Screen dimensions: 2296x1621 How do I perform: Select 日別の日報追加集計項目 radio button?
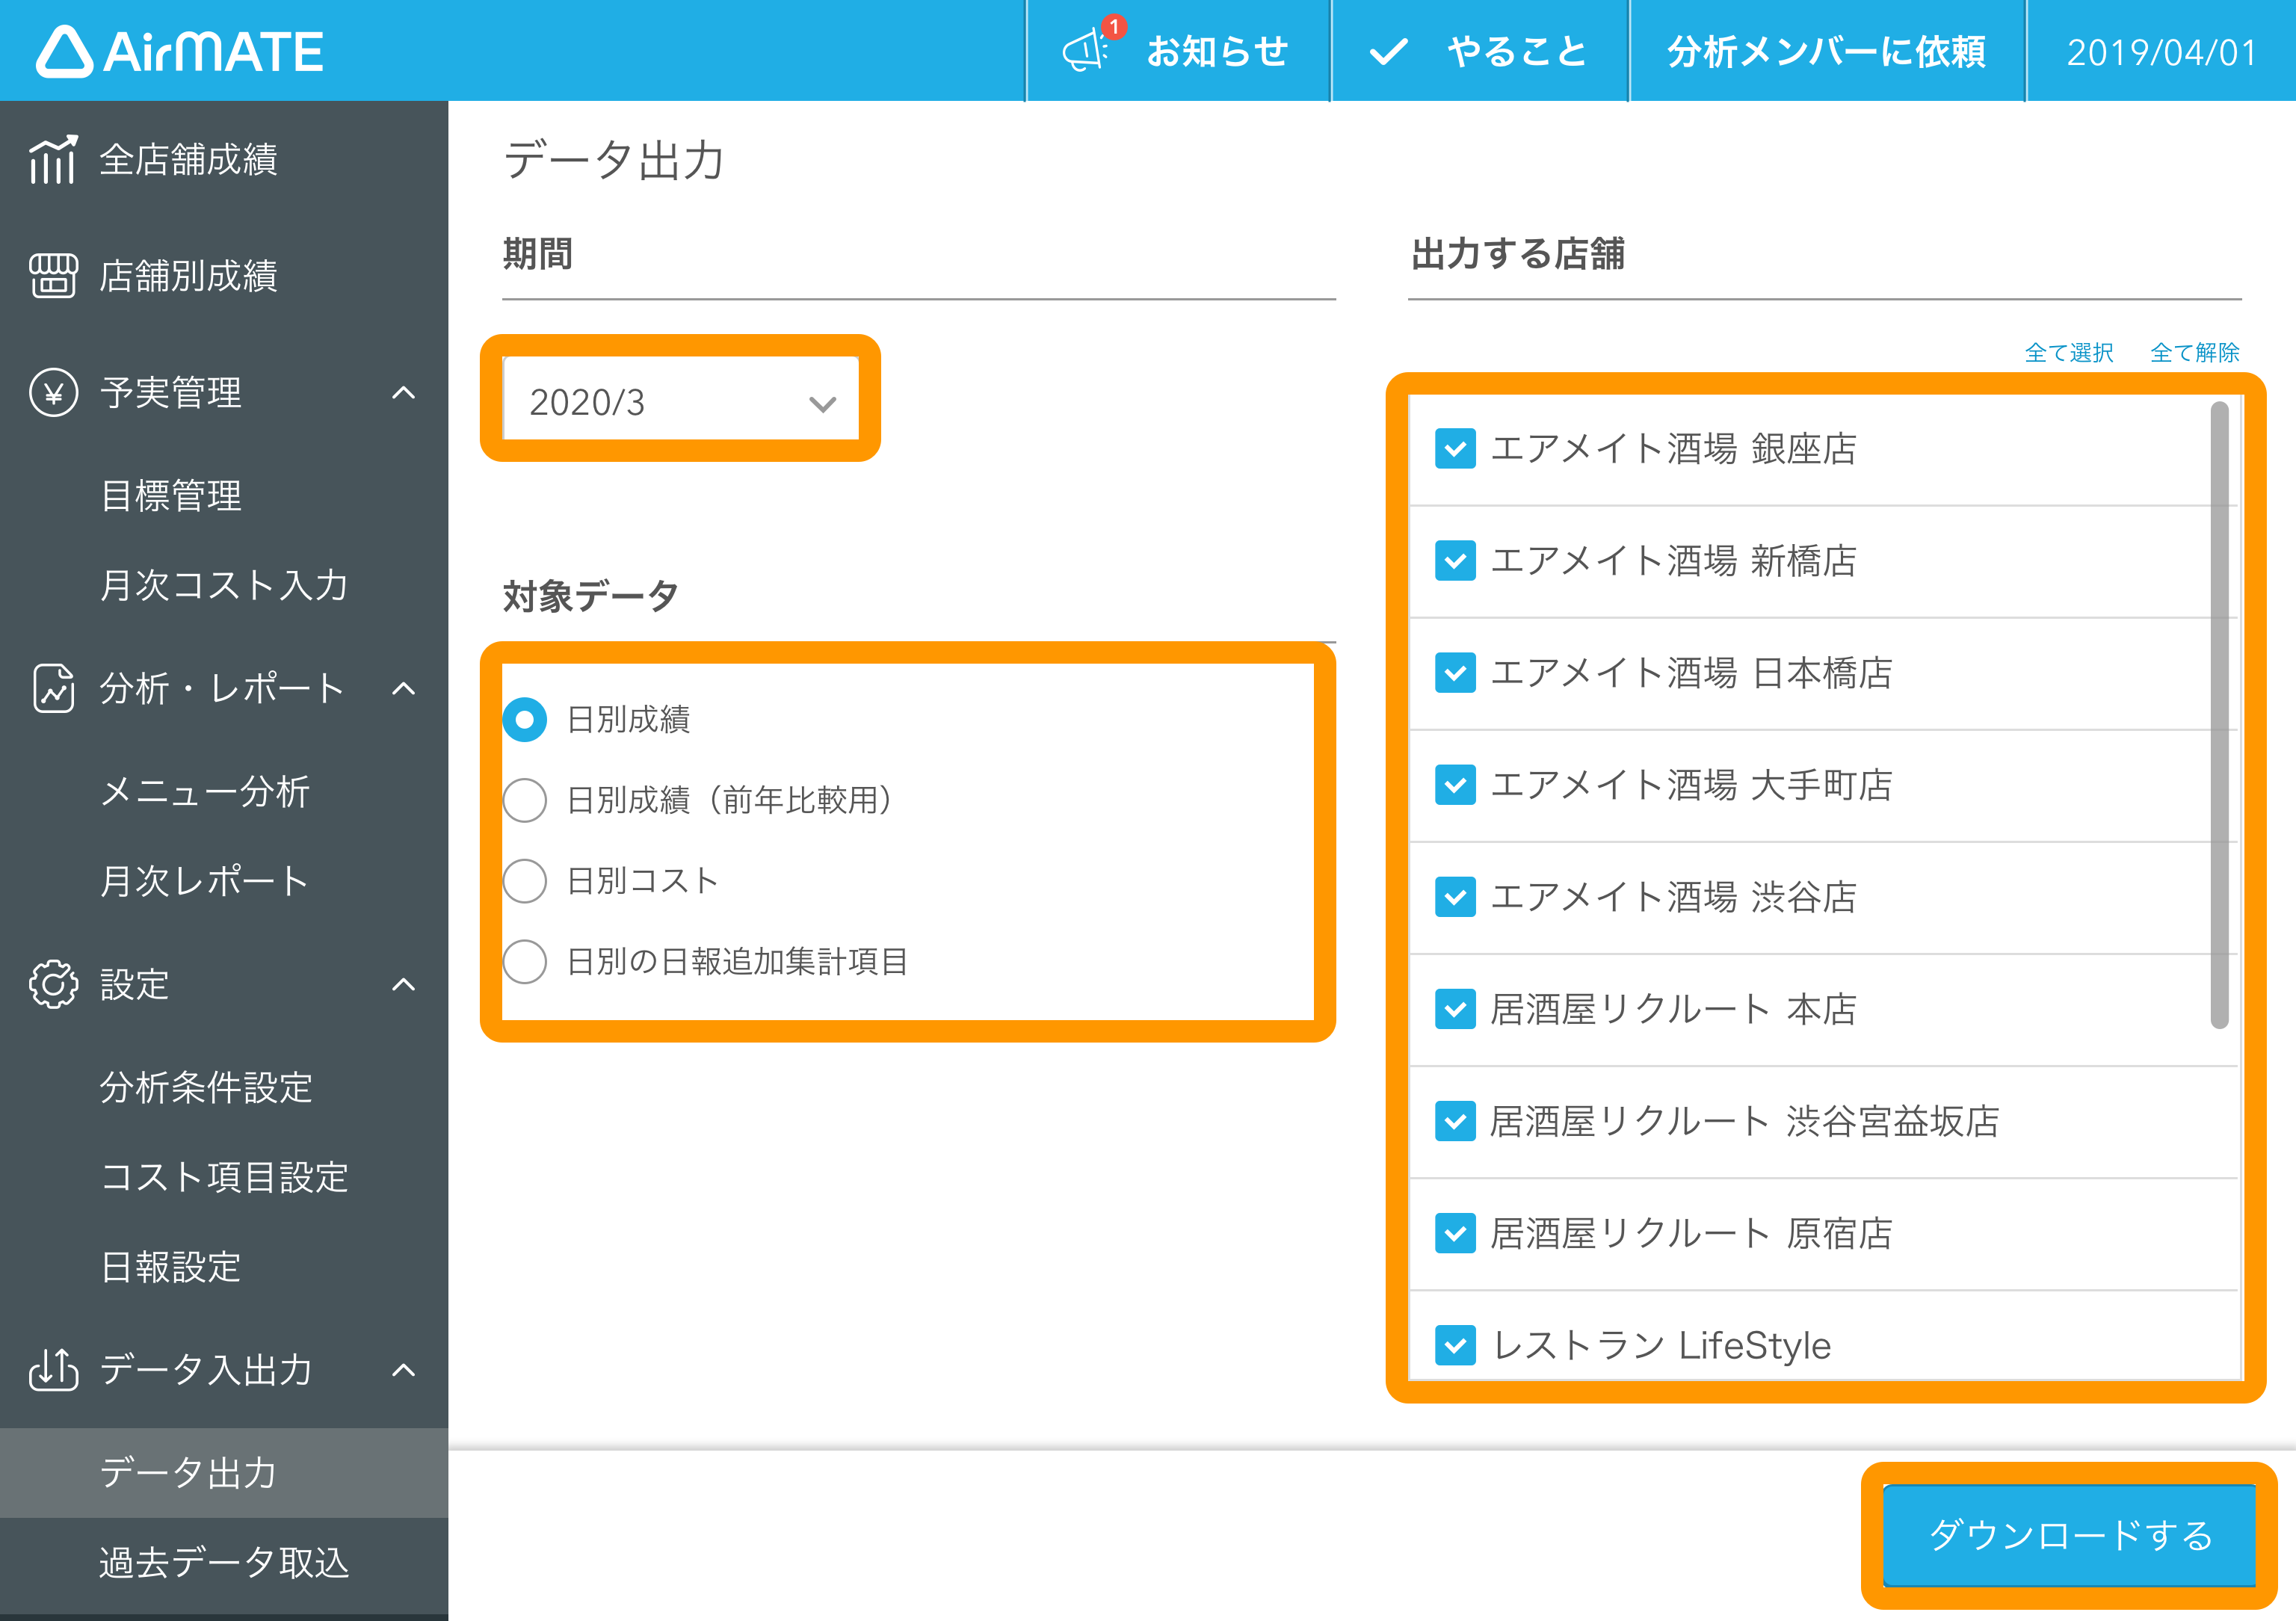524,961
